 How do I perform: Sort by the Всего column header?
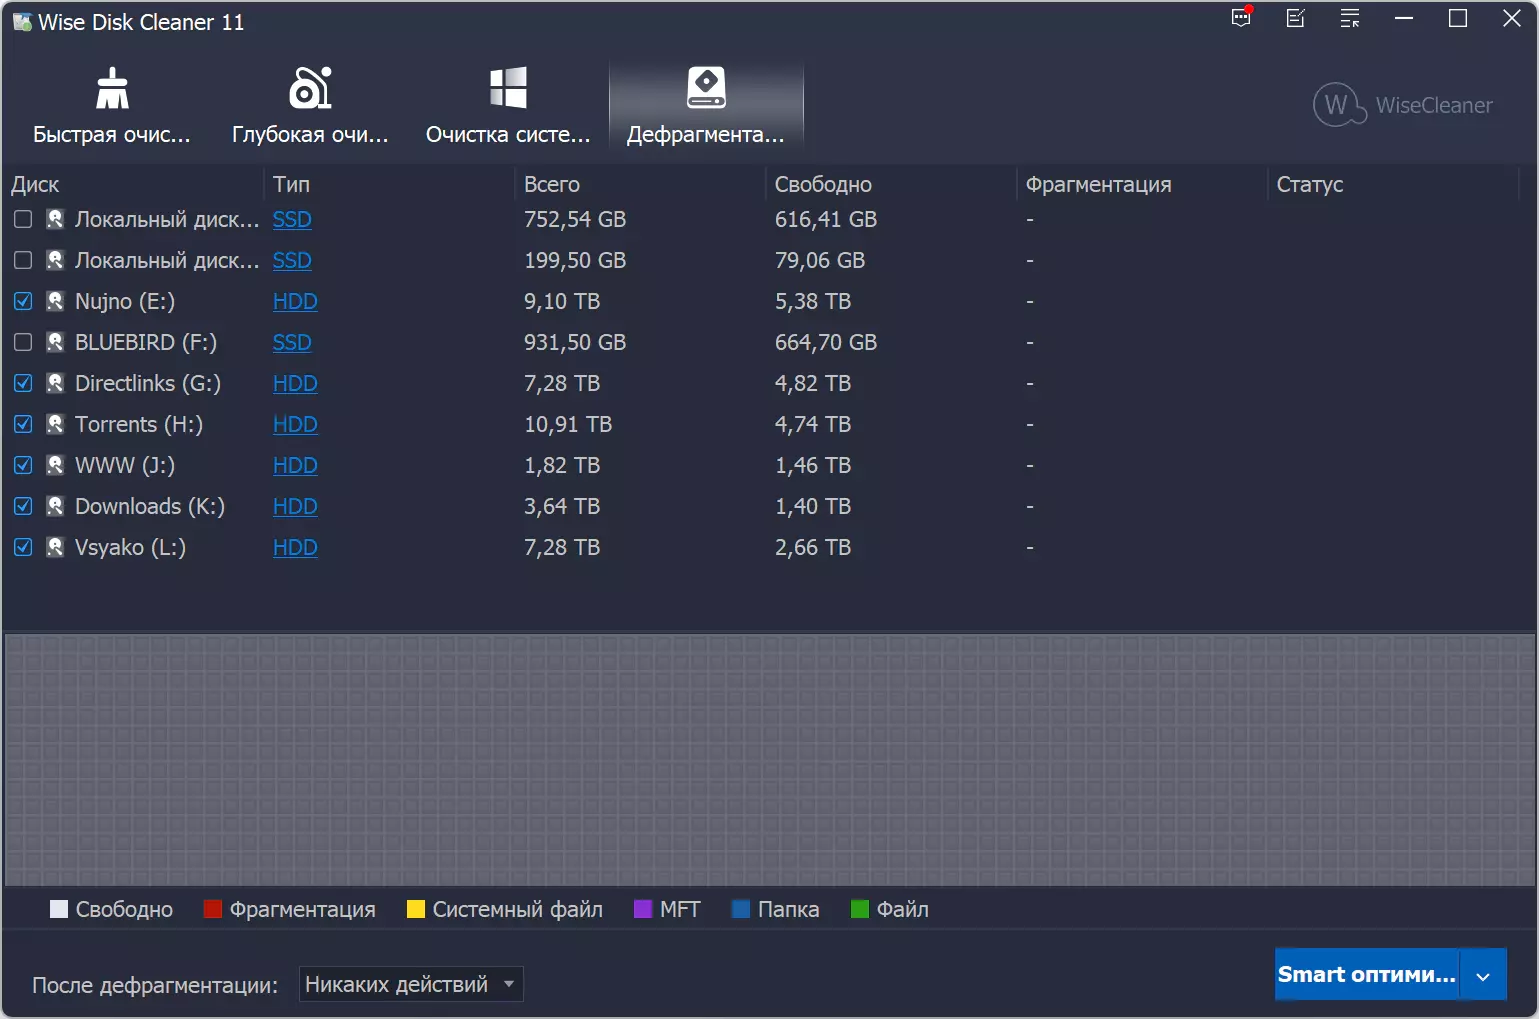[x=641, y=184]
